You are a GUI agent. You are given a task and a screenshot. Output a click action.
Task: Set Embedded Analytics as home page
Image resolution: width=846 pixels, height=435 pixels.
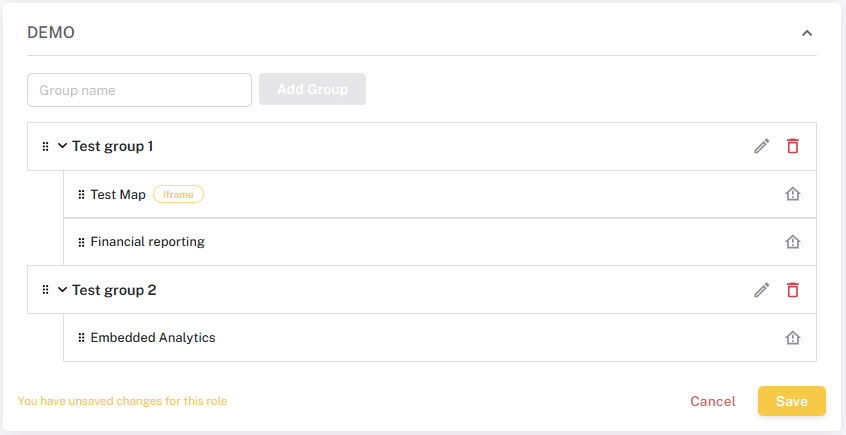[793, 338]
